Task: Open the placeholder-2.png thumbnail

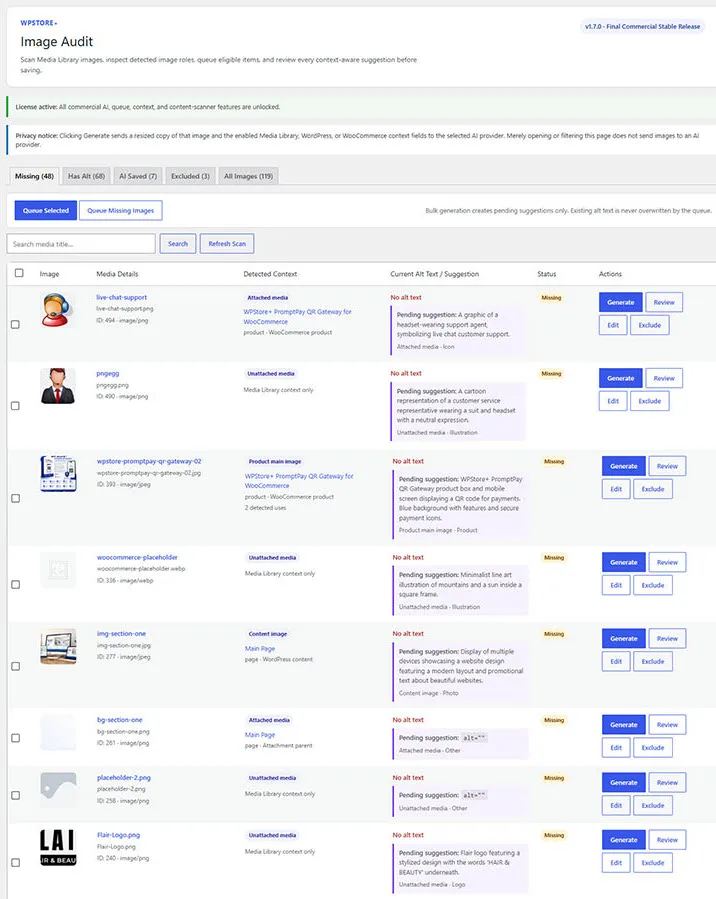Action: [x=58, y=790]
